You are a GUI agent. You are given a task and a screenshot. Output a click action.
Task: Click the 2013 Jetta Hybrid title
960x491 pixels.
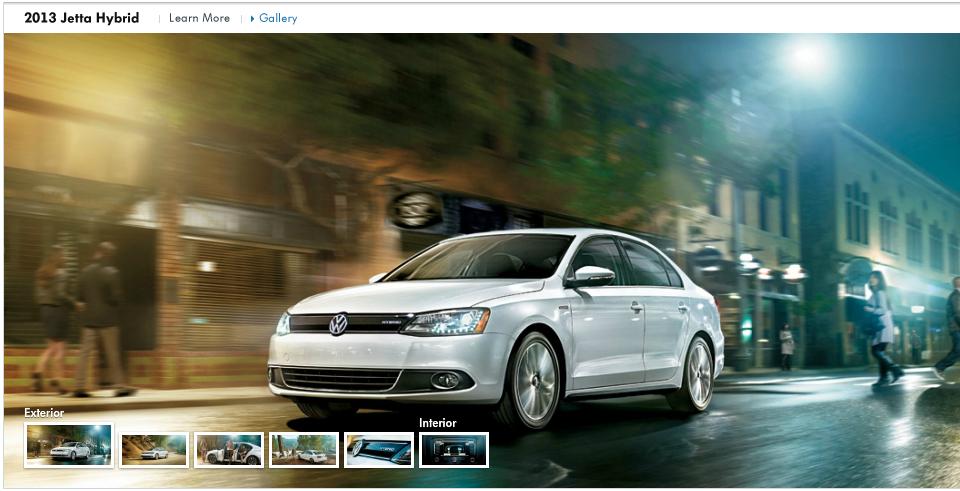coord(81,18)
